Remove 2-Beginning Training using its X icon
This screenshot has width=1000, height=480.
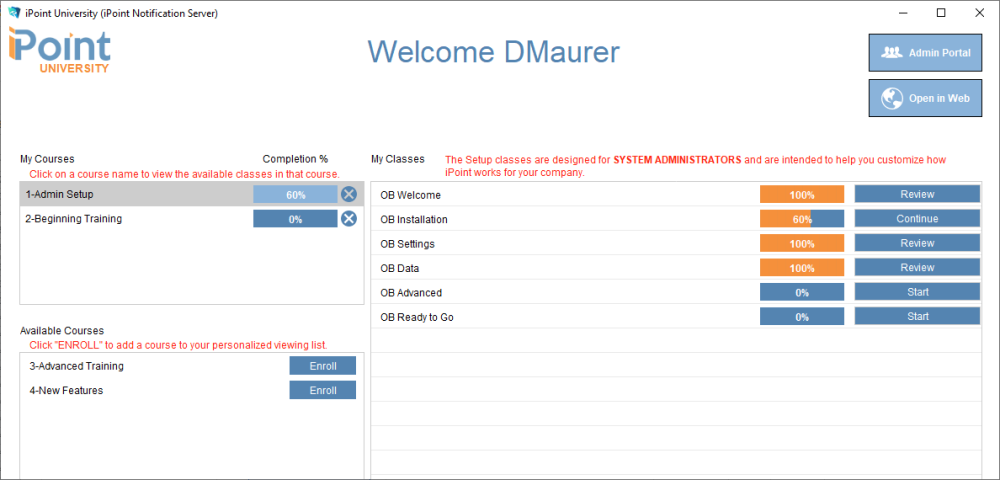pyautogui.click(x=348, y=219)
